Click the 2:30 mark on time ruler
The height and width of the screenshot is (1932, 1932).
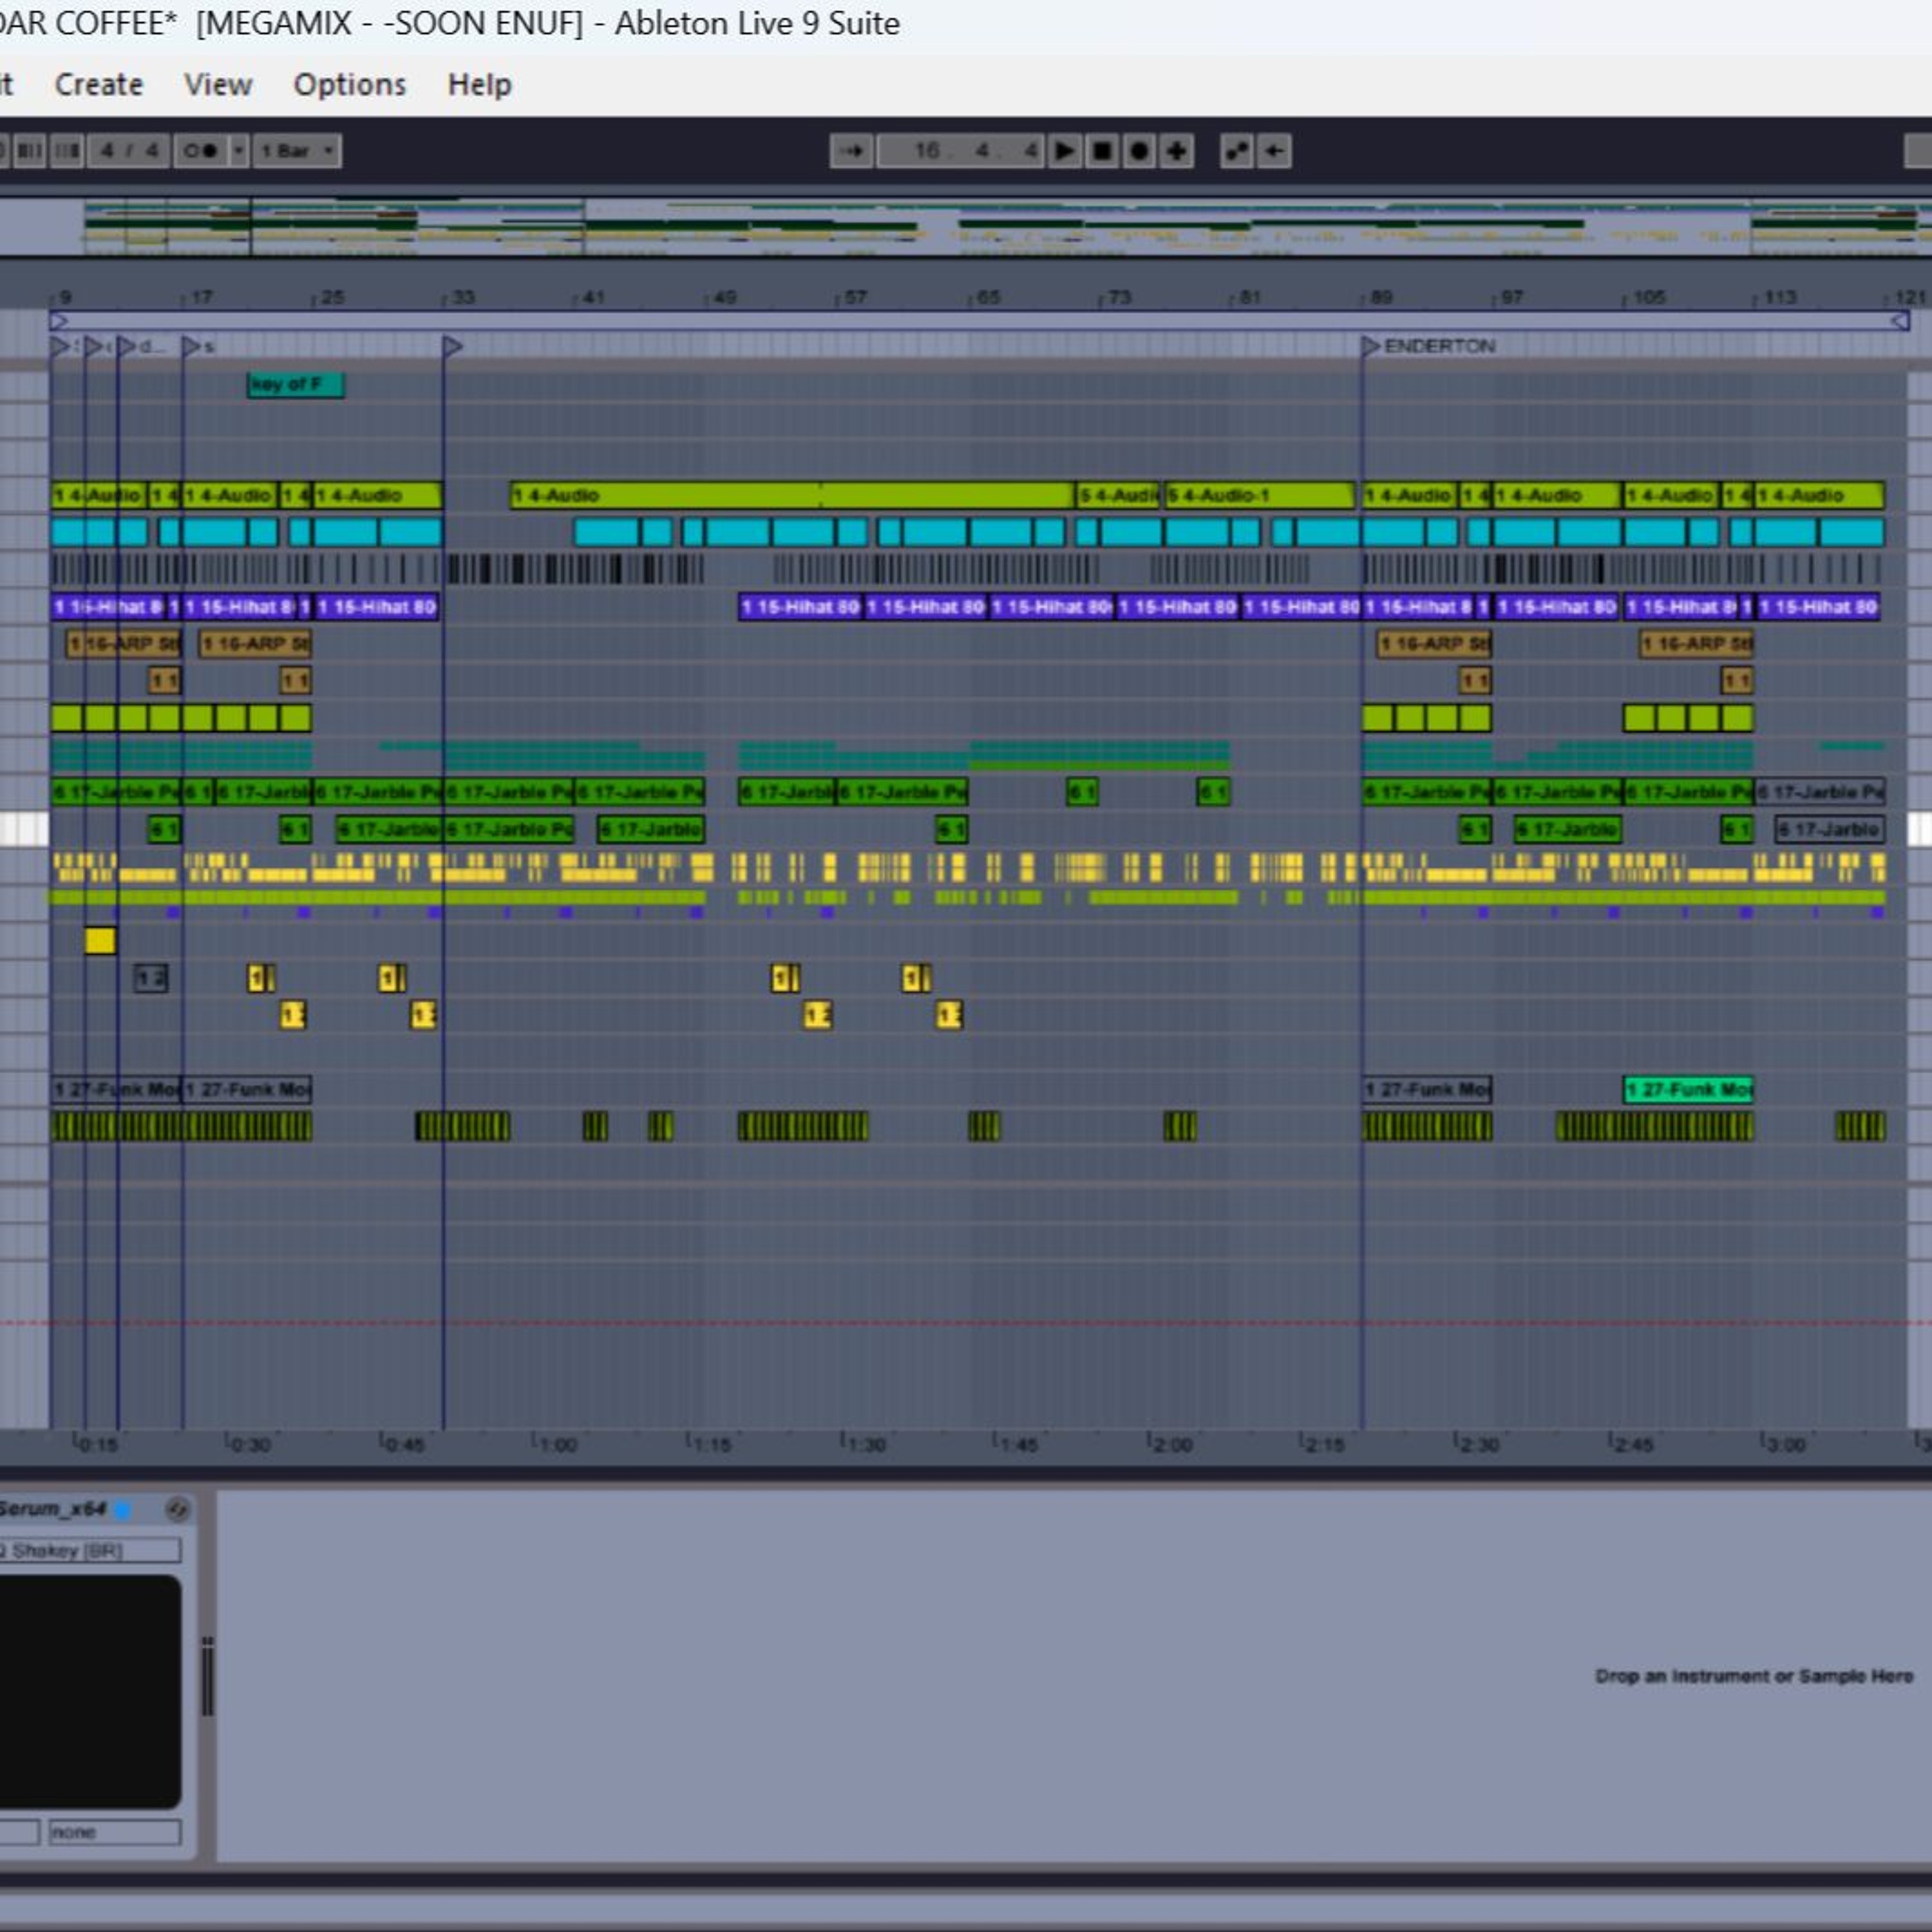pyautogui.click(x=1477, y=1444)
